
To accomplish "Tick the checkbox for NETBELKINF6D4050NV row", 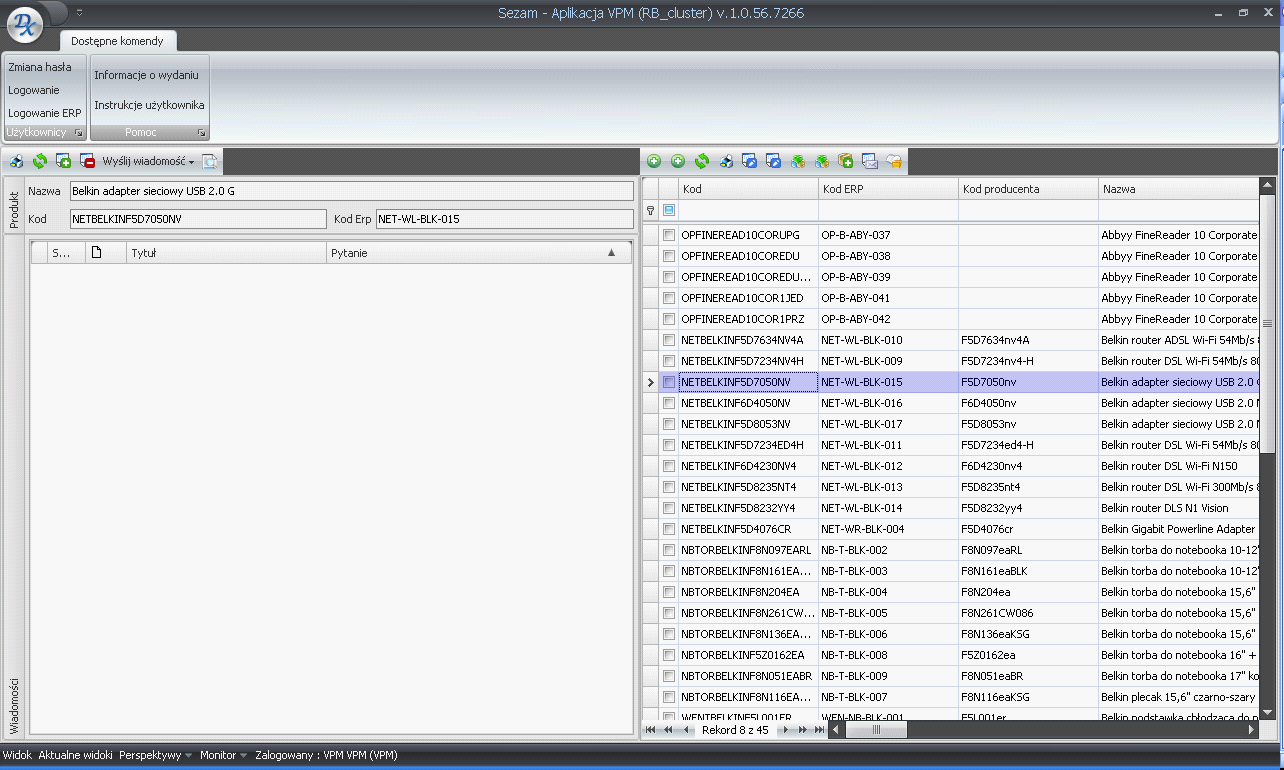I will click(x=669, y=403).
